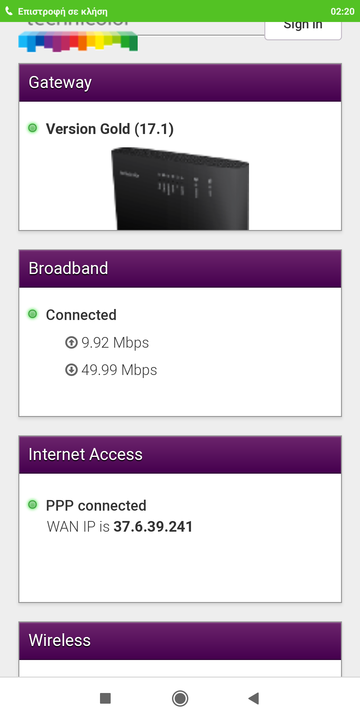Select the WAN IP address 37.6.39.241

pos(153,527)
